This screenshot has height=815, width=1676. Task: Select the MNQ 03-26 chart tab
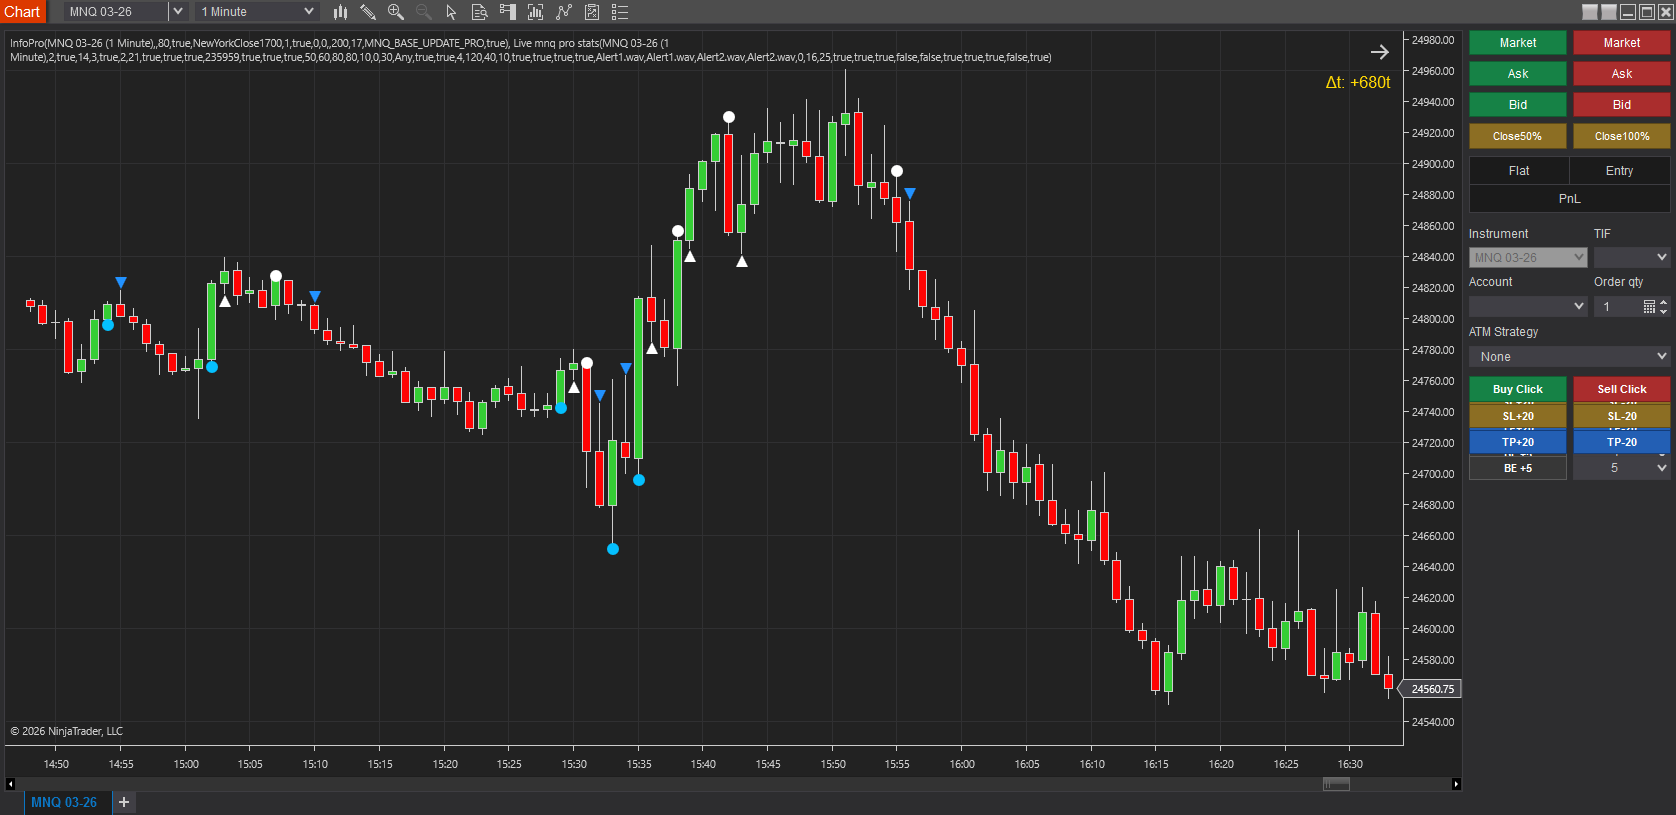pos(64,802)
